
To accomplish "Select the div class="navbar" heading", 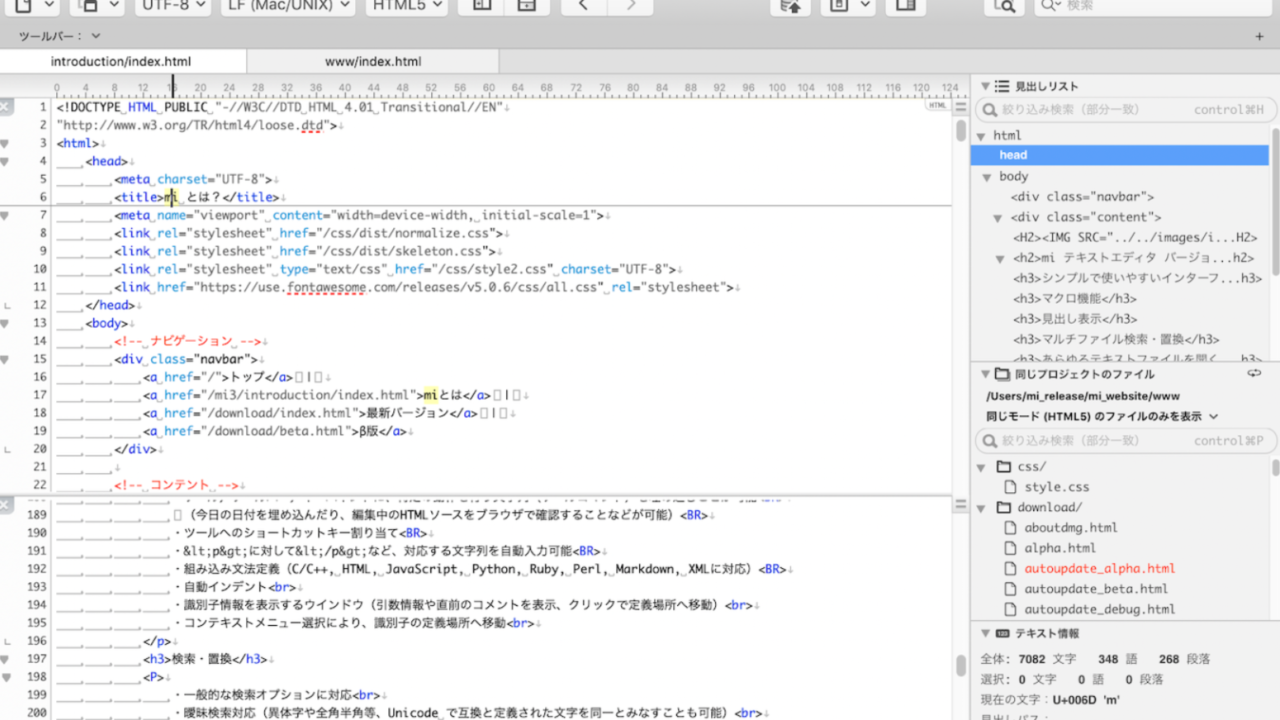I will coord(1082,197).
